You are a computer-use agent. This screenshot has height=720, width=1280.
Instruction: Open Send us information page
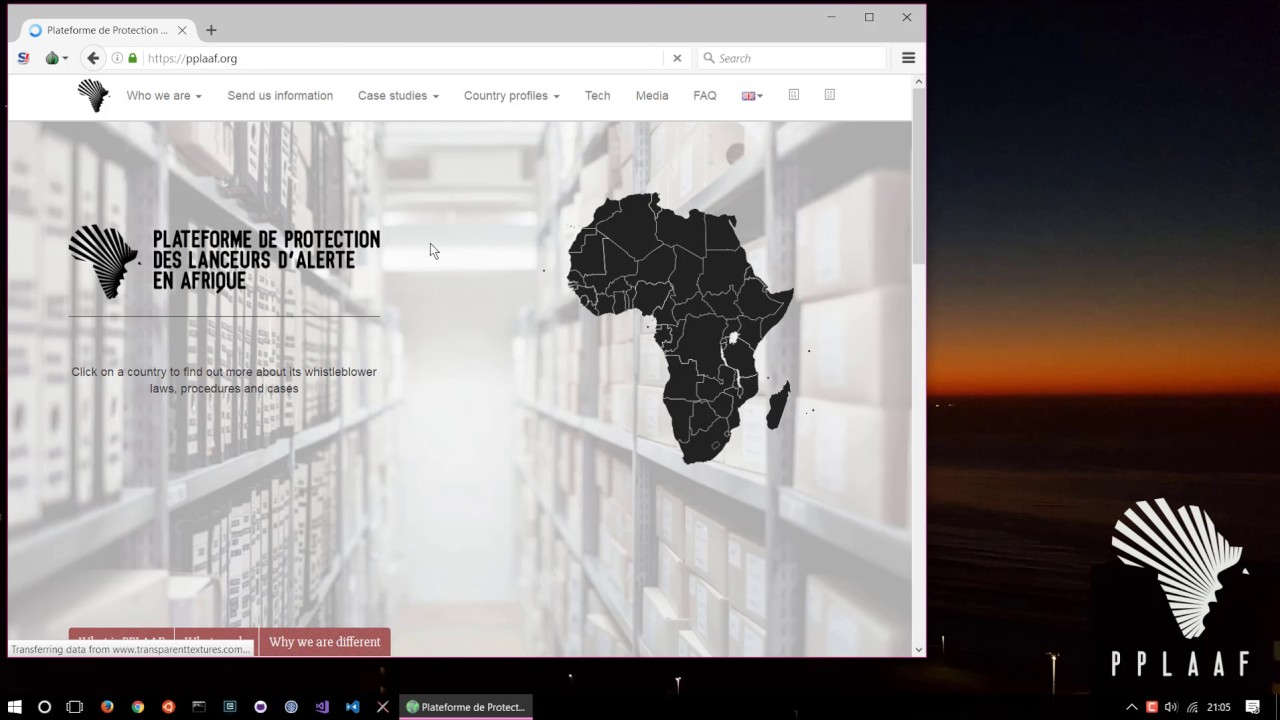coord(280,96)
